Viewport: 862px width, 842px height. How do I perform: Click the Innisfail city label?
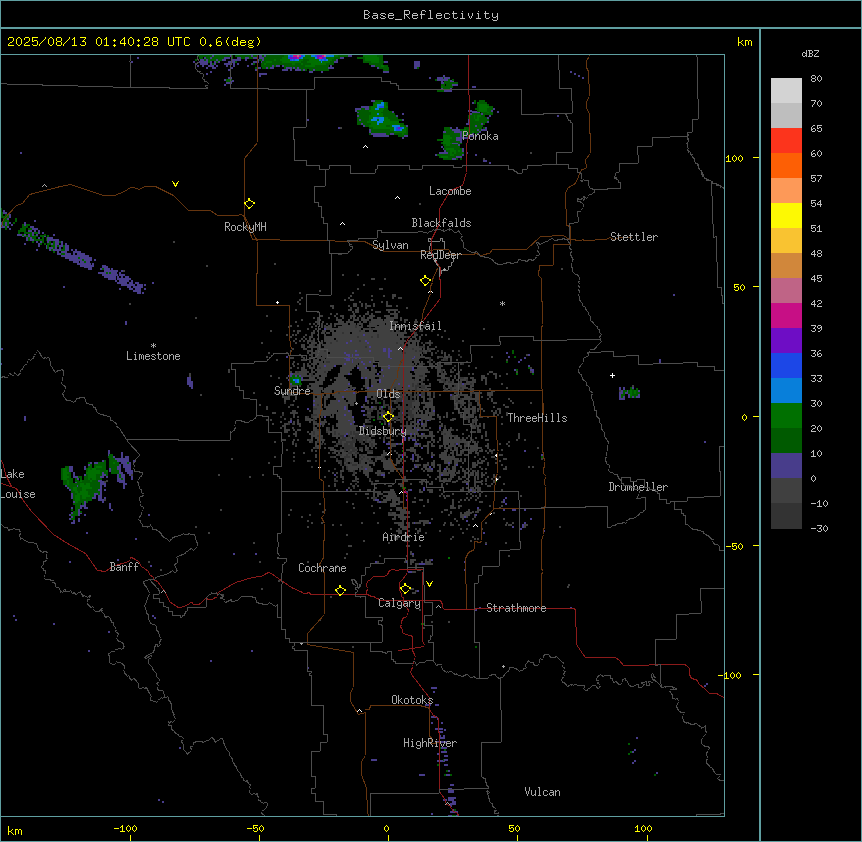[x=416, y=326]
